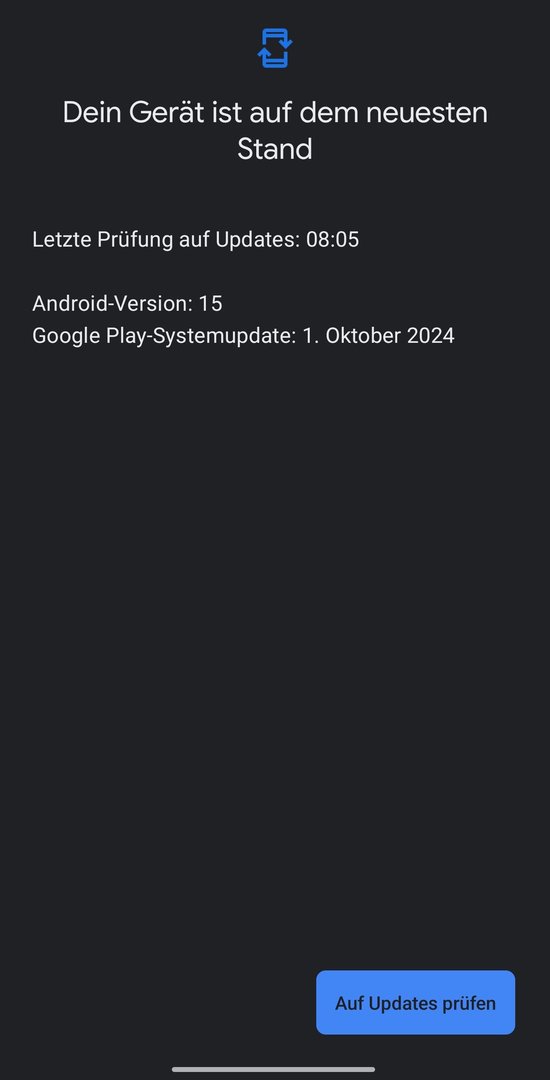Click the last check time 08:05
The height and width of the screenshot is (1080, 550).
click(332, 240)
